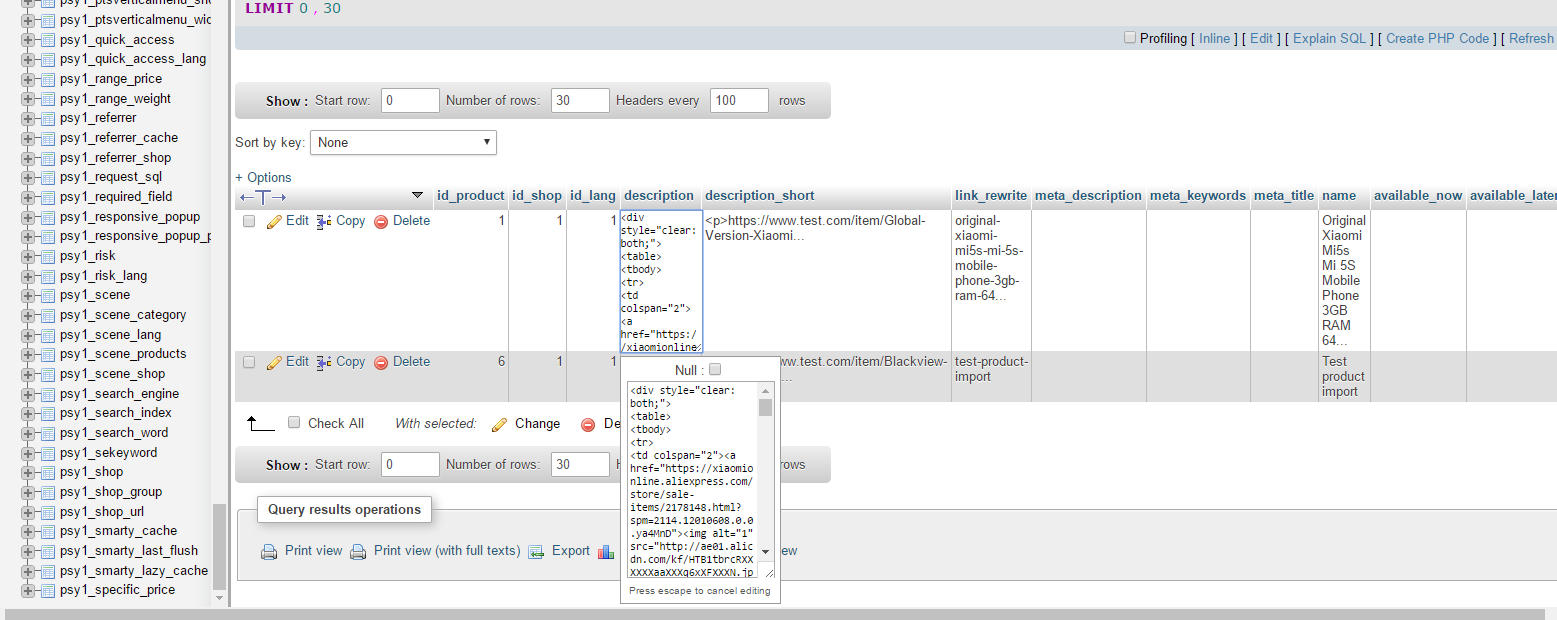
Task: Click the red delete icon beside With selected
Action: 588,424
